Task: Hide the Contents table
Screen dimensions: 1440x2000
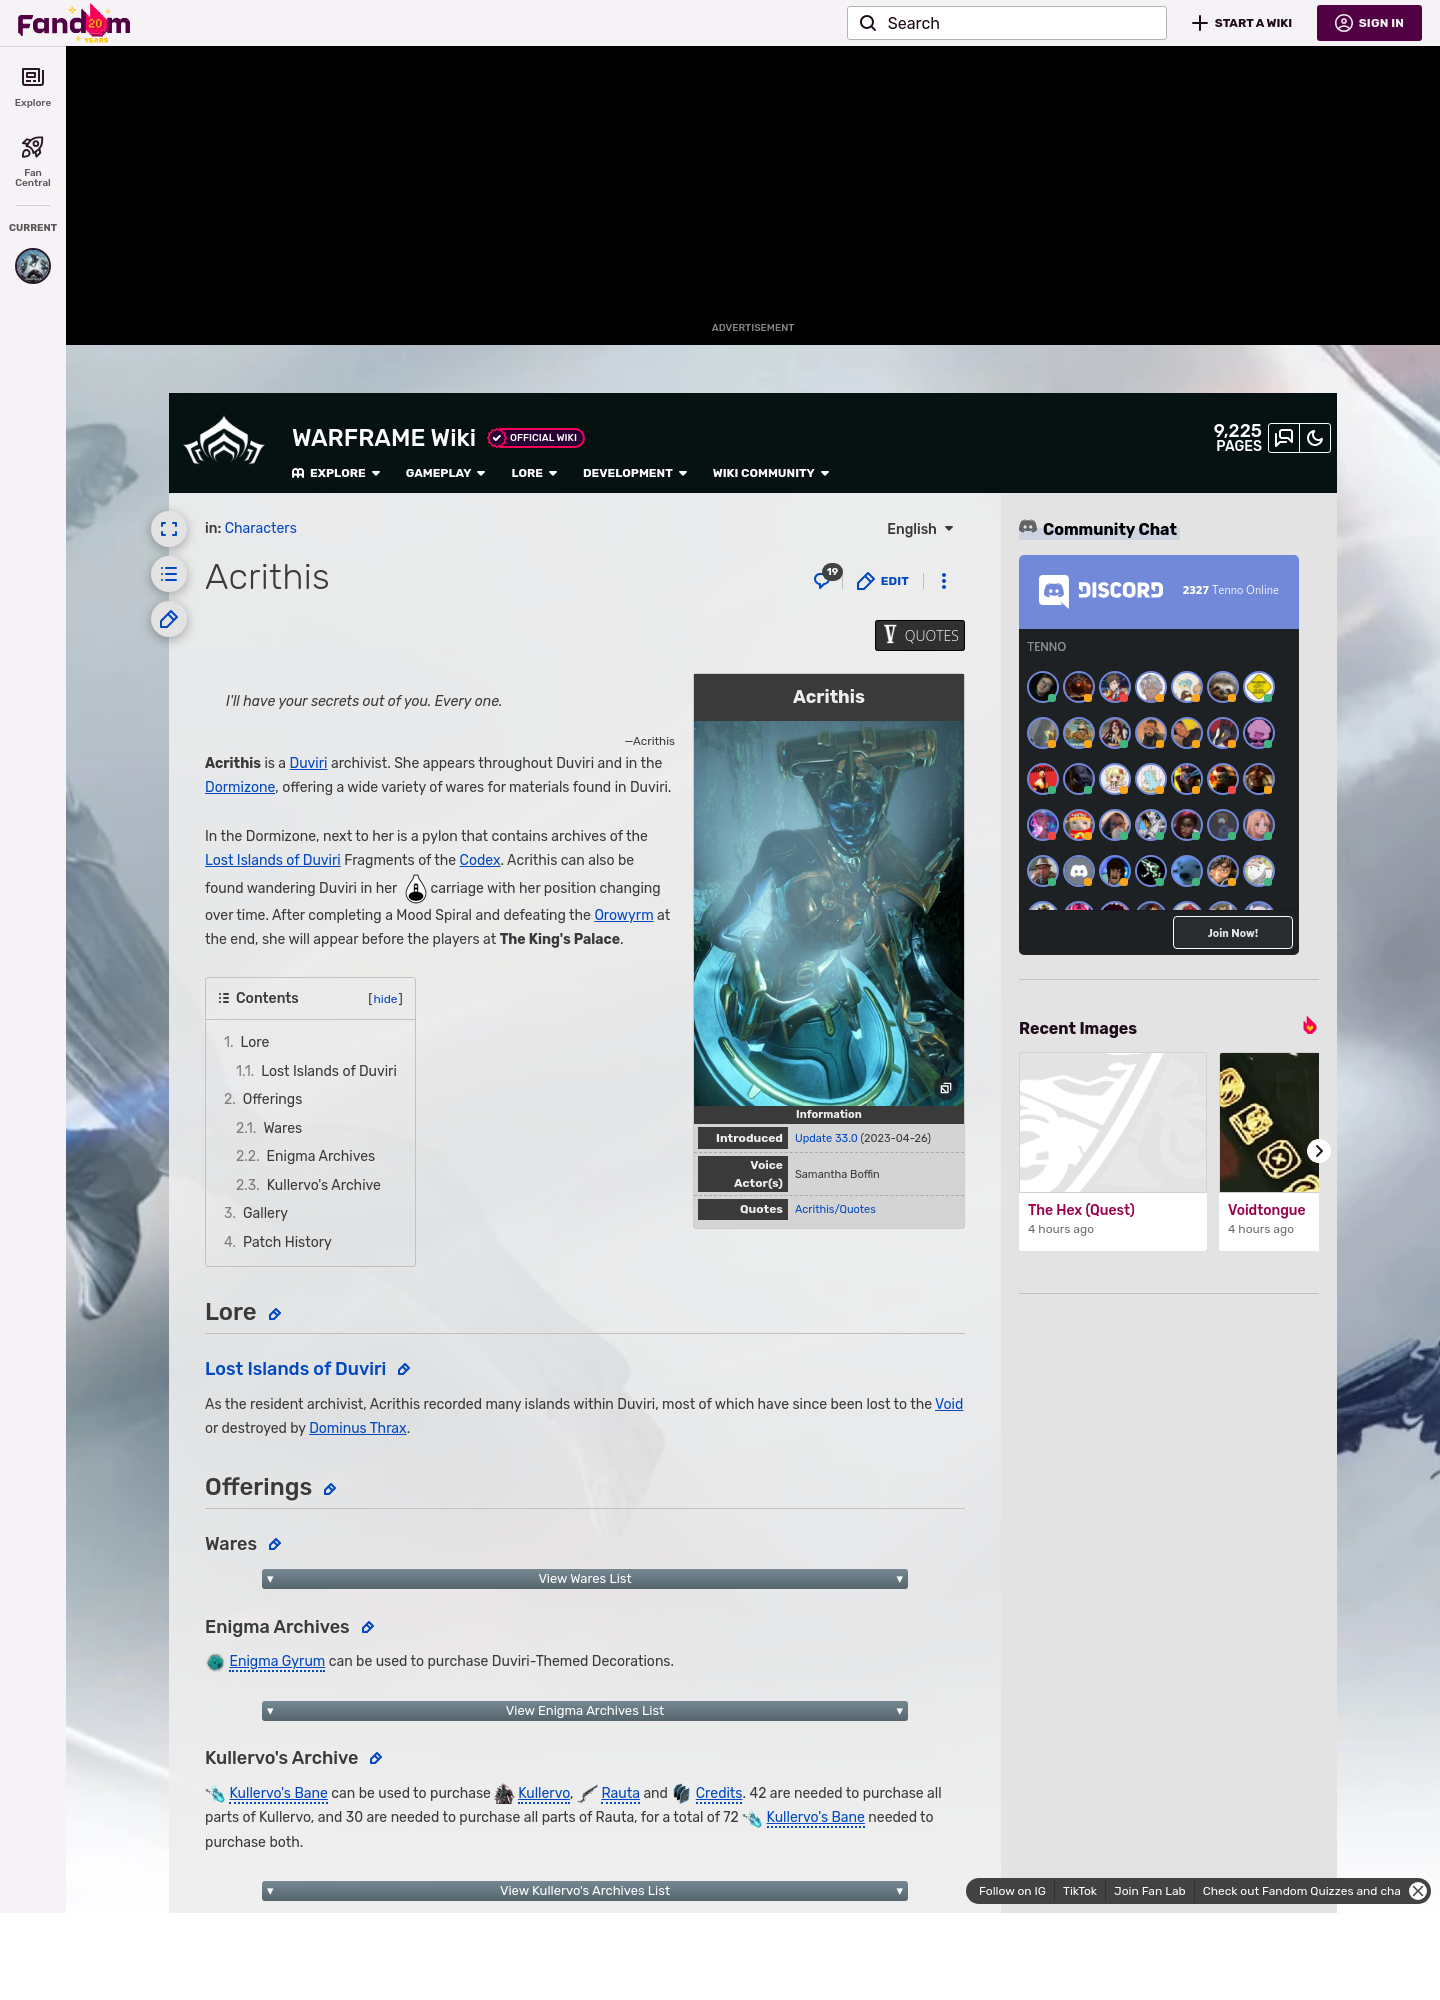Action: coord(386,999)
